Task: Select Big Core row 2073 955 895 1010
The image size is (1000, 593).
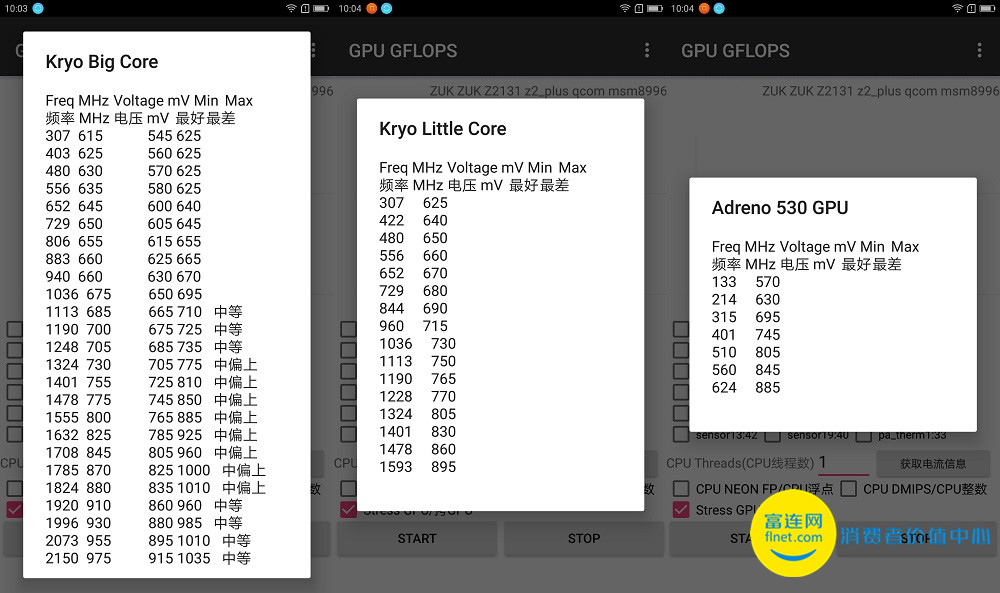Action: [148, 541]
